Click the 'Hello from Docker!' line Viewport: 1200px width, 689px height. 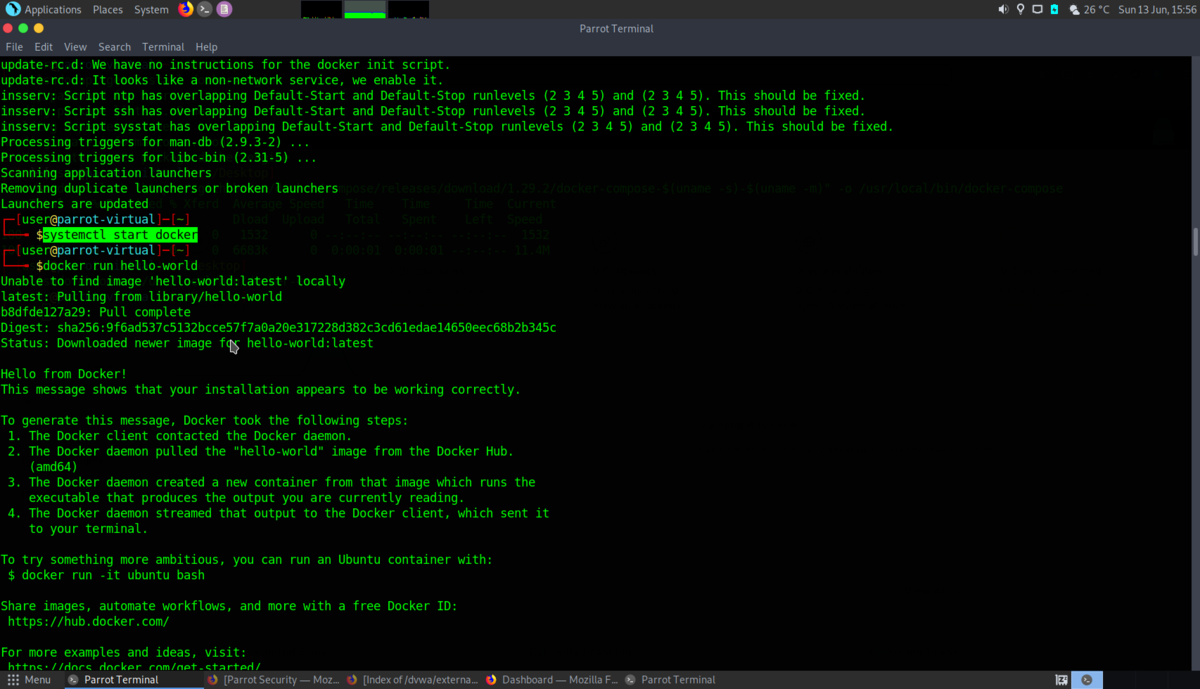pos(64,374)
